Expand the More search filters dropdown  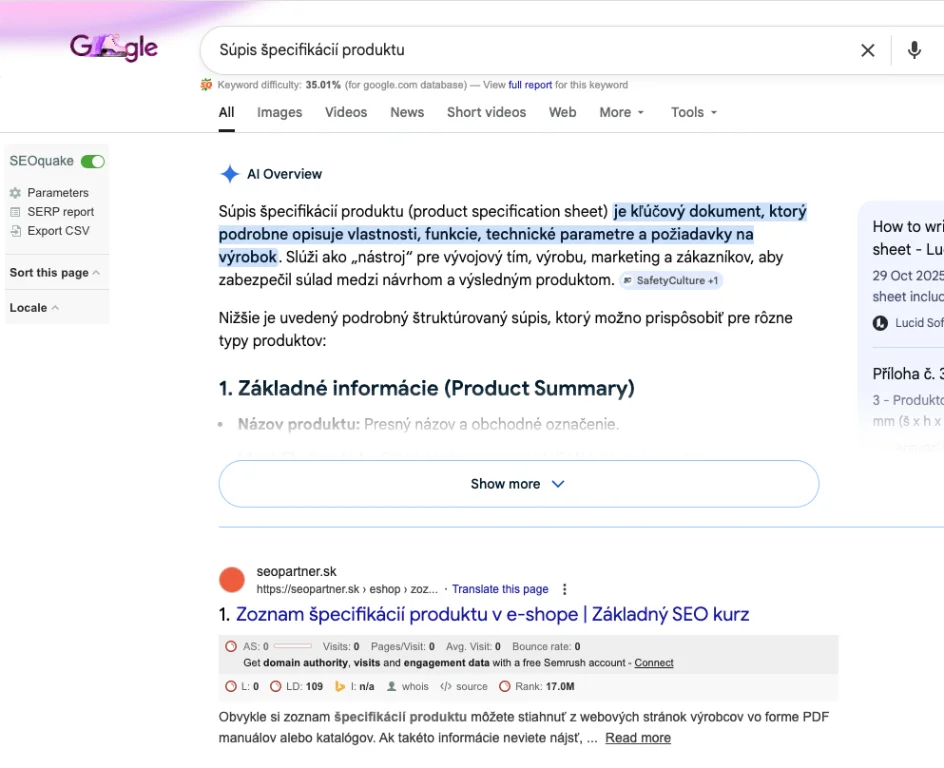point(622,112)
